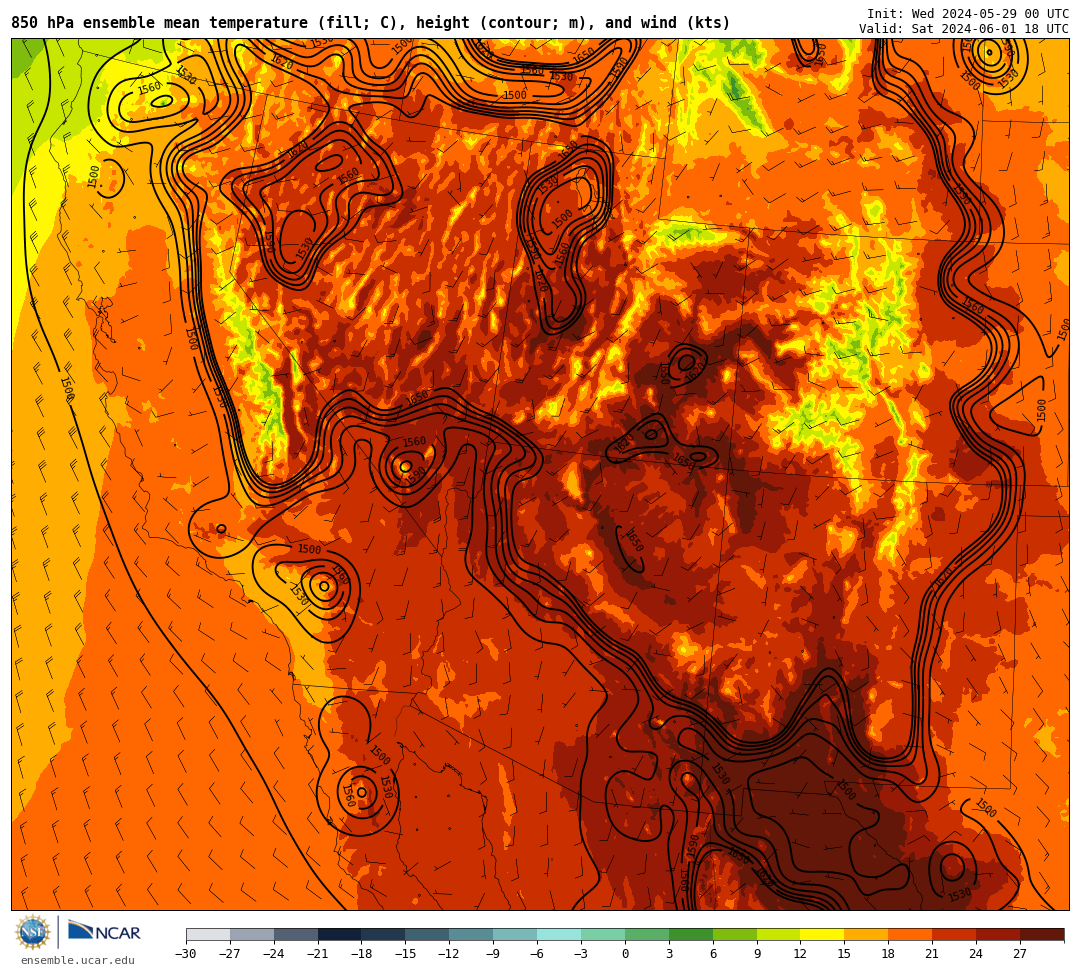Click the yellow-green swatch between 9 and 12
The width and height of the screenshot is (1080, 973).
(779, 934)
